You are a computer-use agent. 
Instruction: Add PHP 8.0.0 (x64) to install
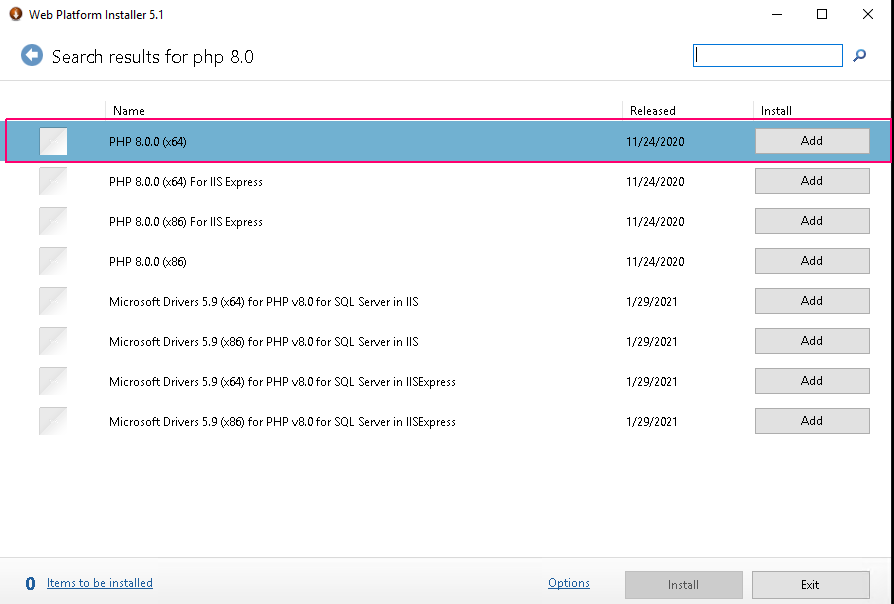tap(812, 141)
